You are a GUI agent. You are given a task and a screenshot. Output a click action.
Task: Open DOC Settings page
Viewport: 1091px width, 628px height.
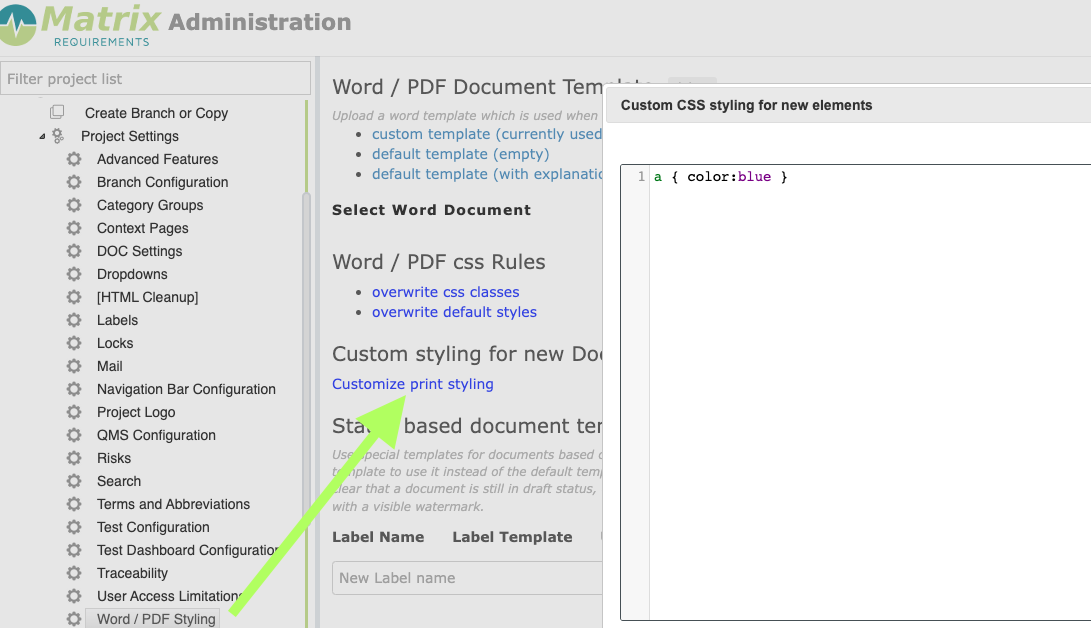point(139,250)
